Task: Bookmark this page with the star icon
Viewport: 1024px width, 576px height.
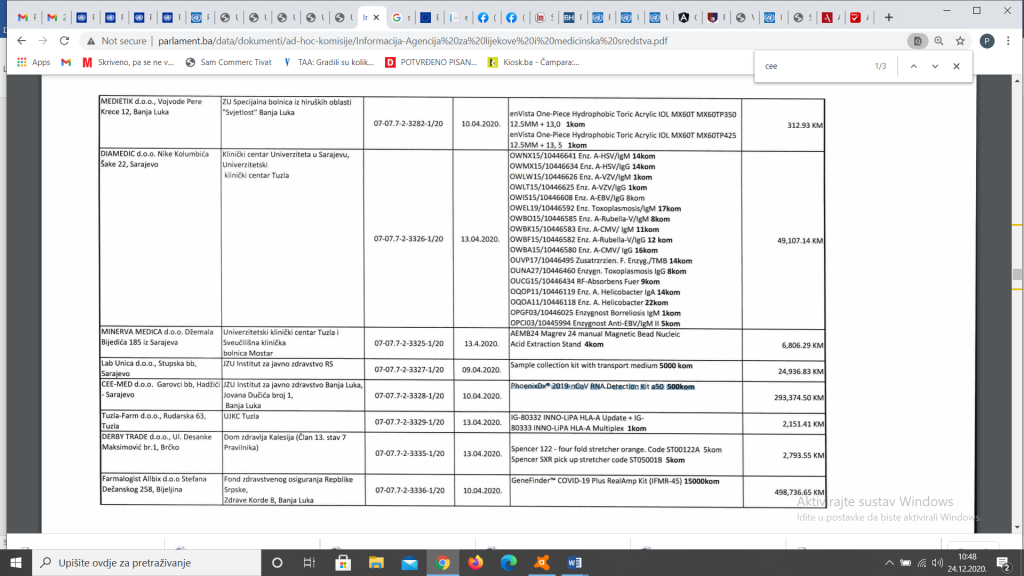Action: [960, 40]
